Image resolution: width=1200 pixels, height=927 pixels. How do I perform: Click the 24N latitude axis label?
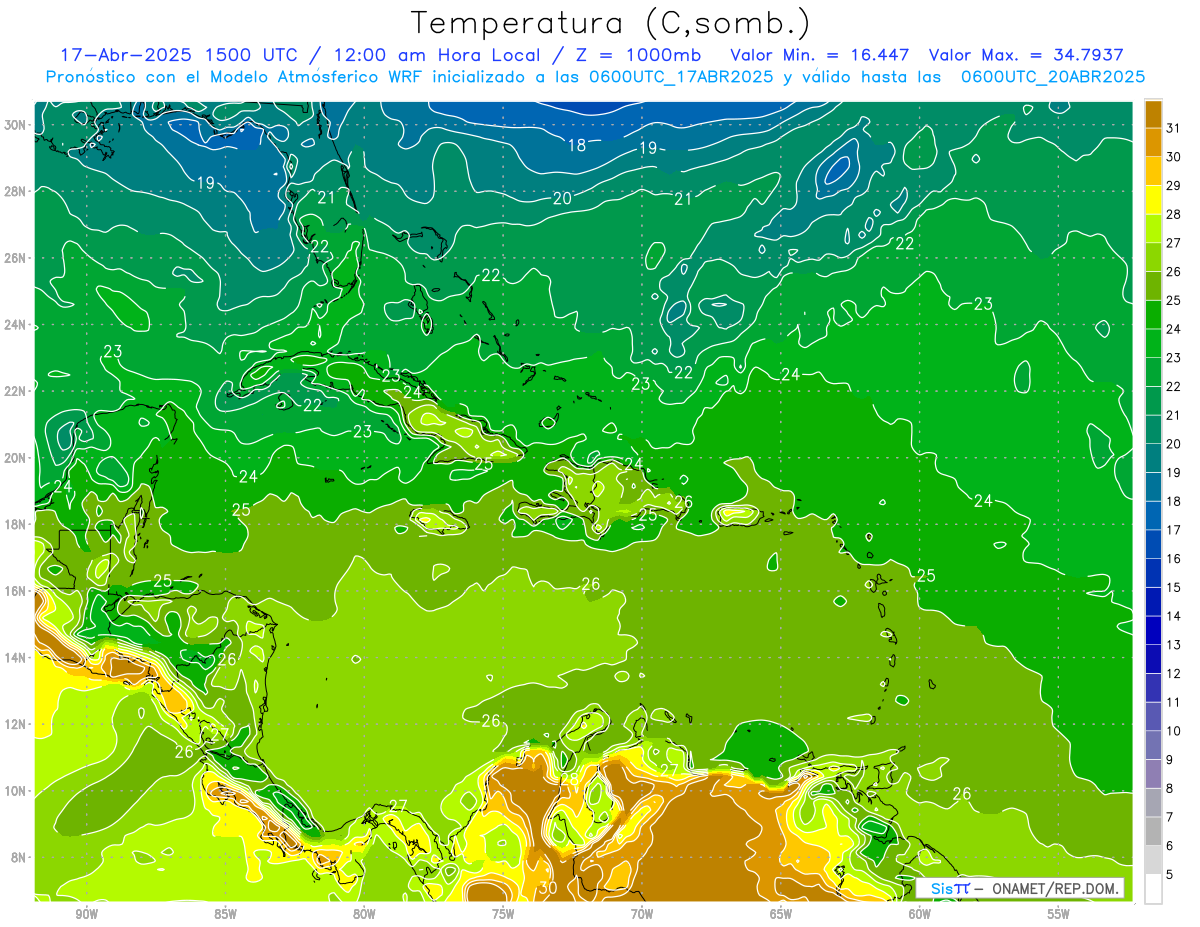tap(16, 325)
